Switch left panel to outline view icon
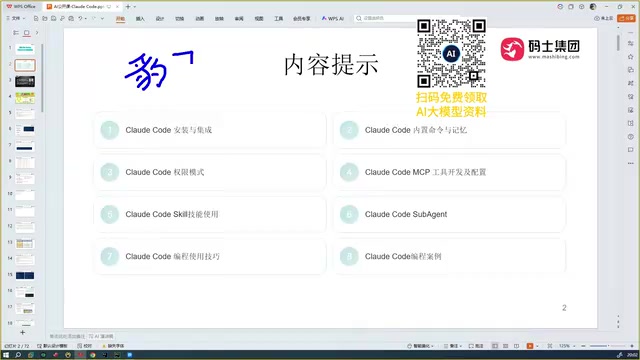Image resolution: width=640 pixels, height=360 pixels. (16, 33)
